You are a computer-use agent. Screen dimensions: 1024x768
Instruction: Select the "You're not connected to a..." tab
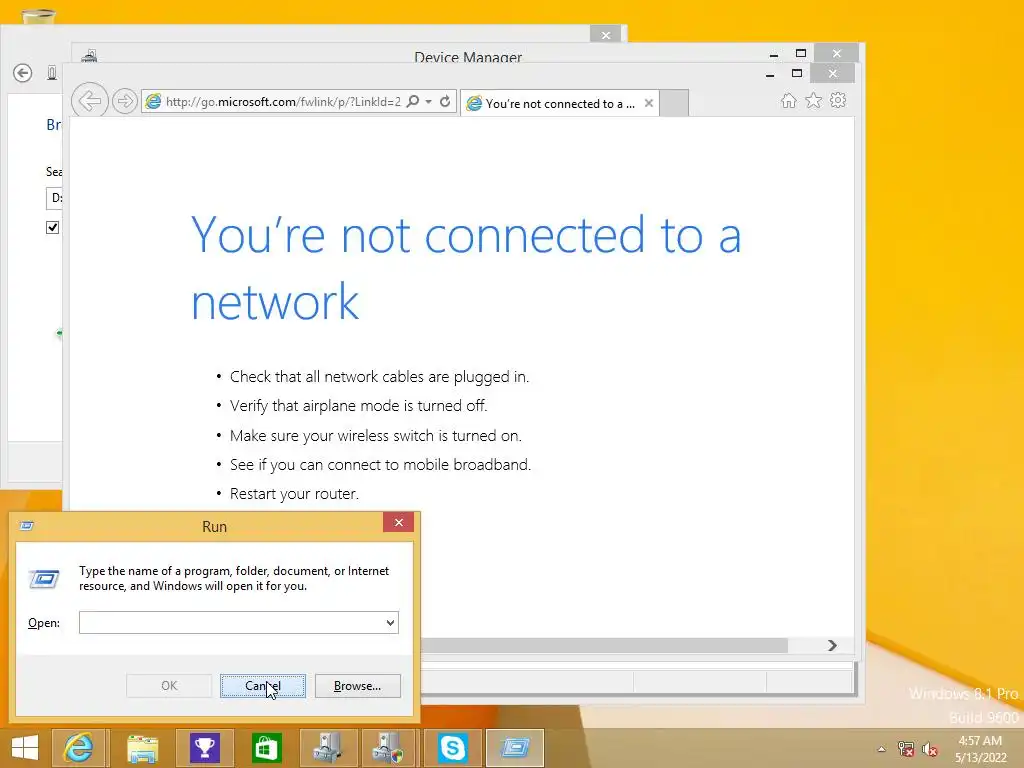coord(560,103)
